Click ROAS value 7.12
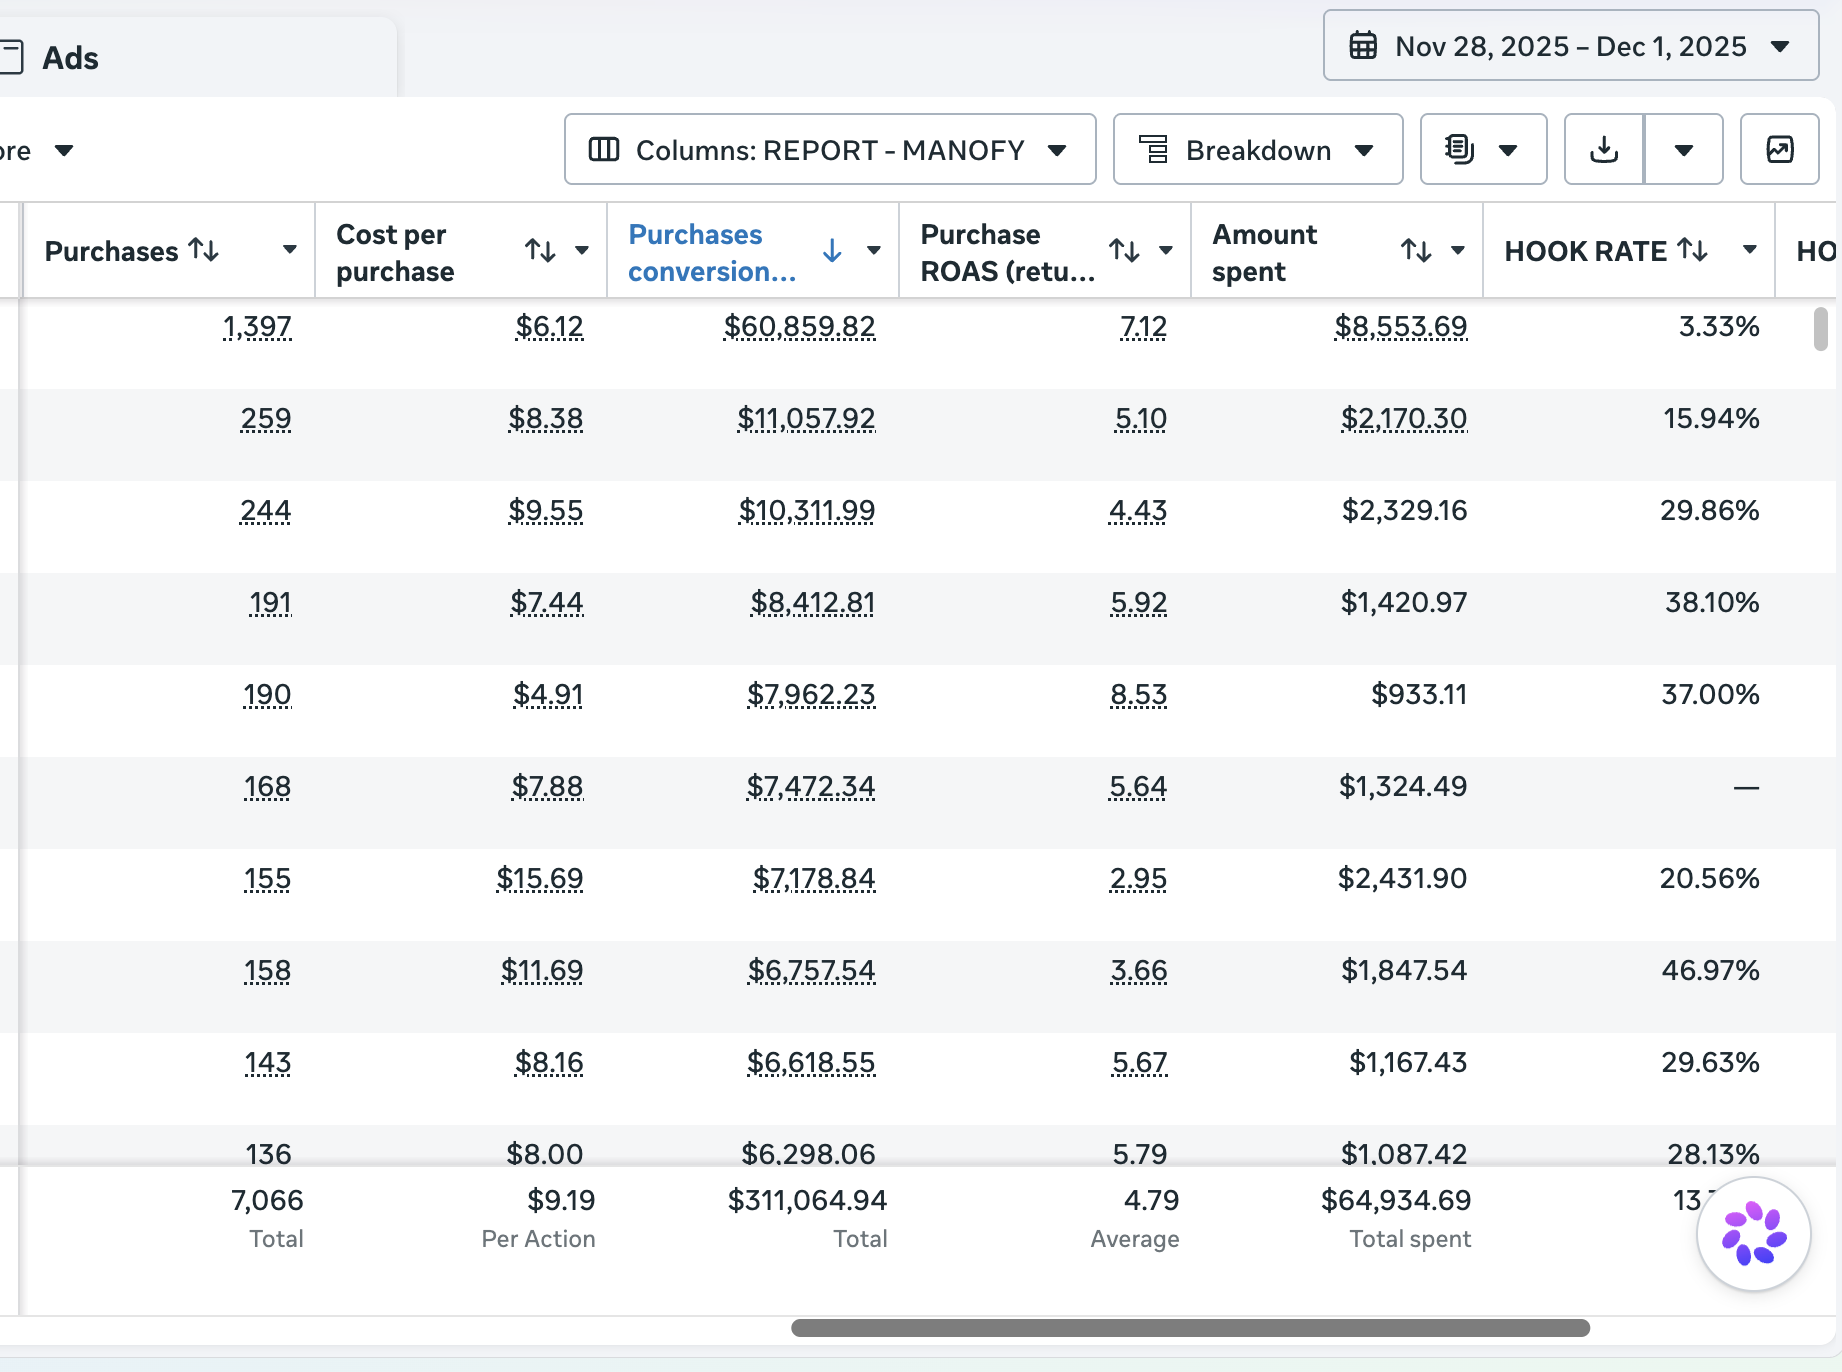 (1143, 327)
